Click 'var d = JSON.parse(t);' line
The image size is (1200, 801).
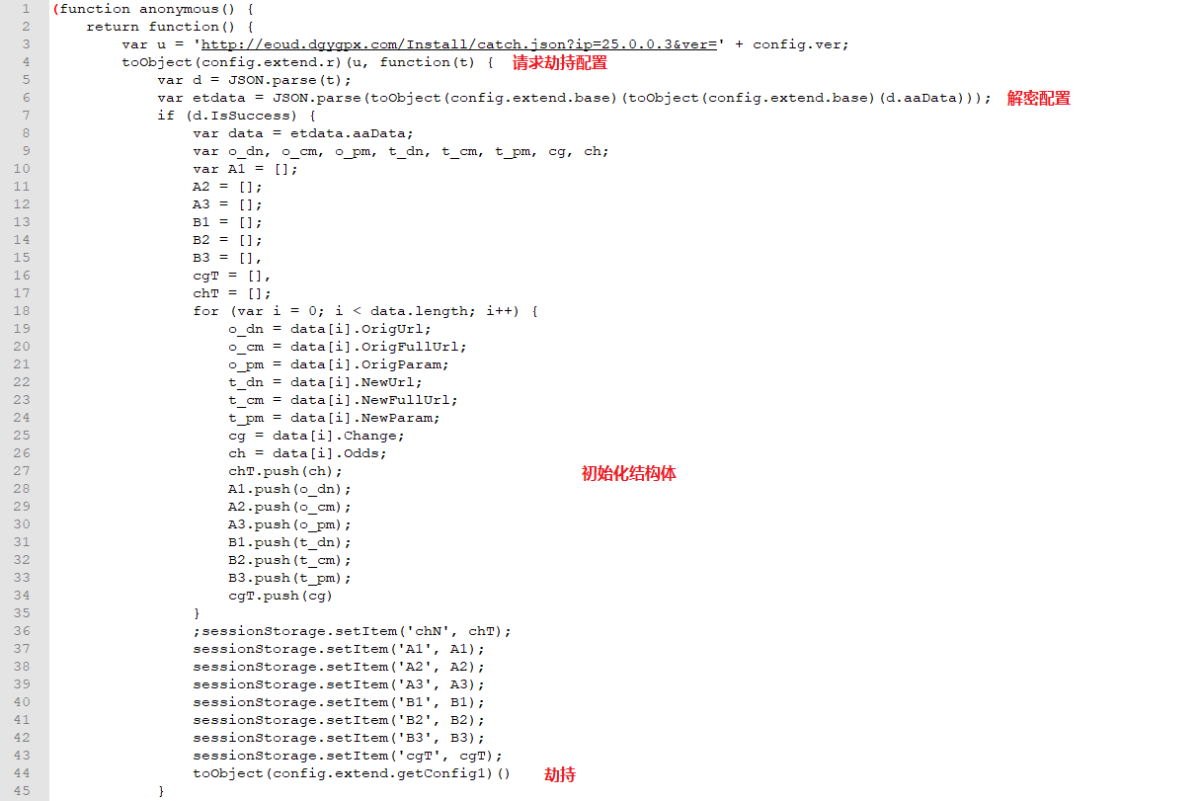[255, 80]
